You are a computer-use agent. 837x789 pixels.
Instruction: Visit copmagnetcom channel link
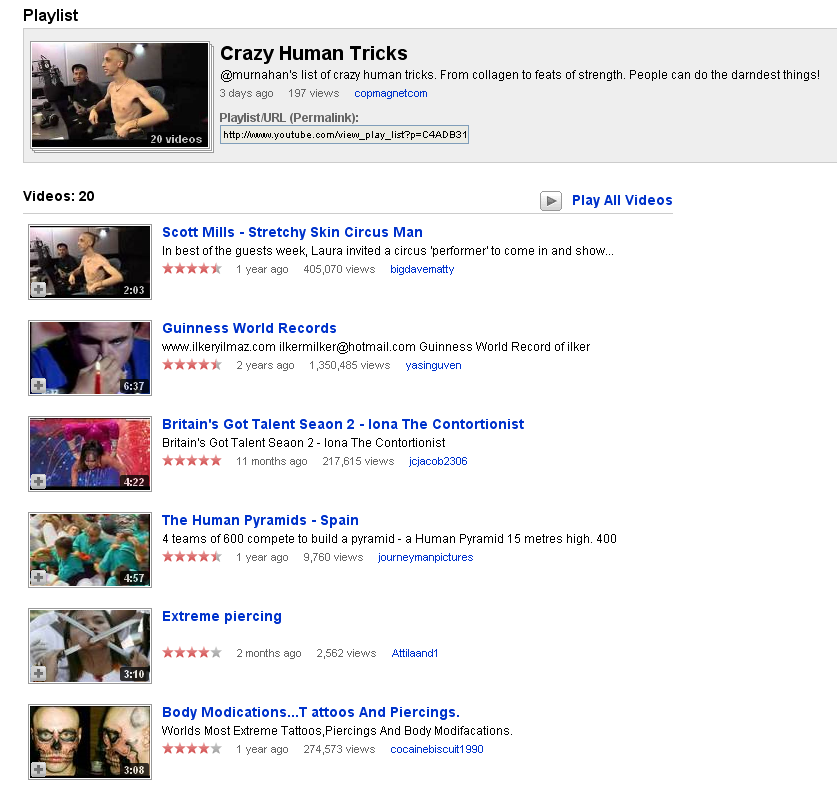(391, 93)
